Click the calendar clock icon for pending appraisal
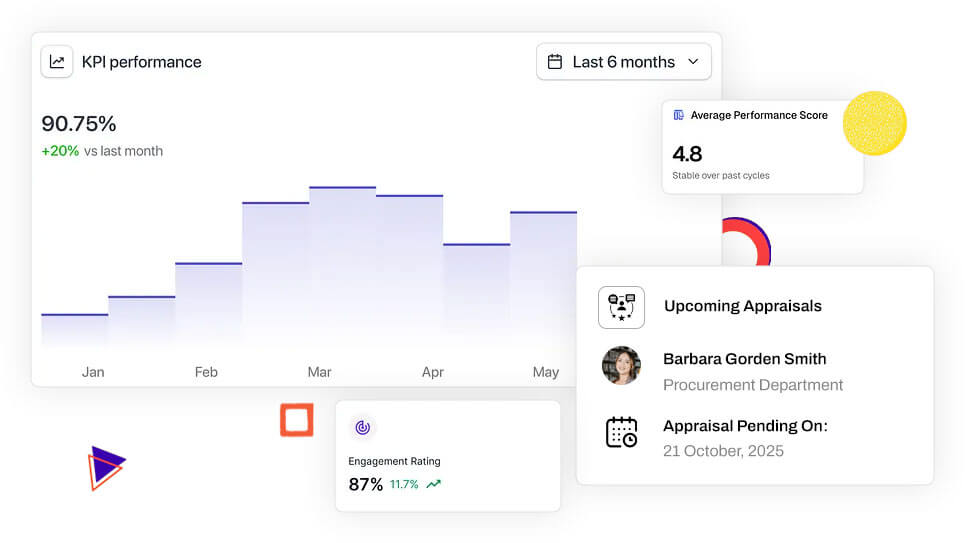Image resolution: width=970 pixels, height=543 pixels. pos(621,432)
